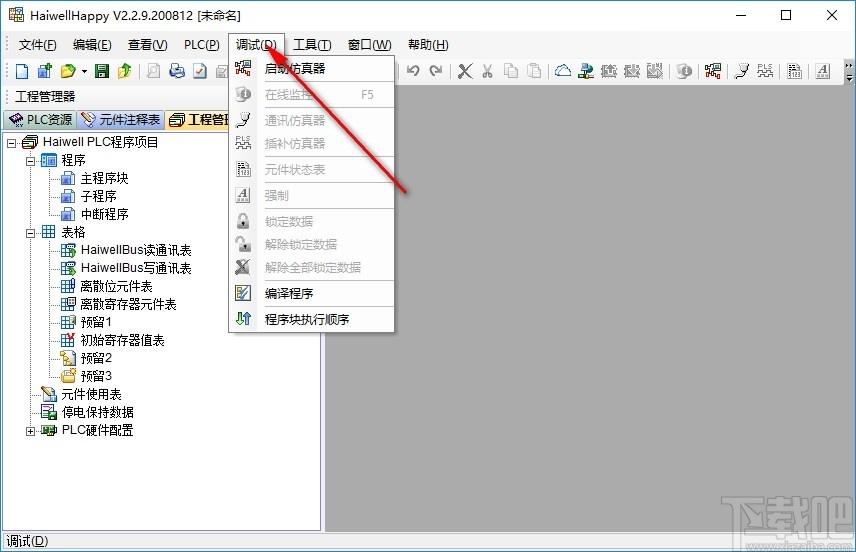Close the 调试(D) menu
This screenshot has height=552, width=856.
click(256, 45)
